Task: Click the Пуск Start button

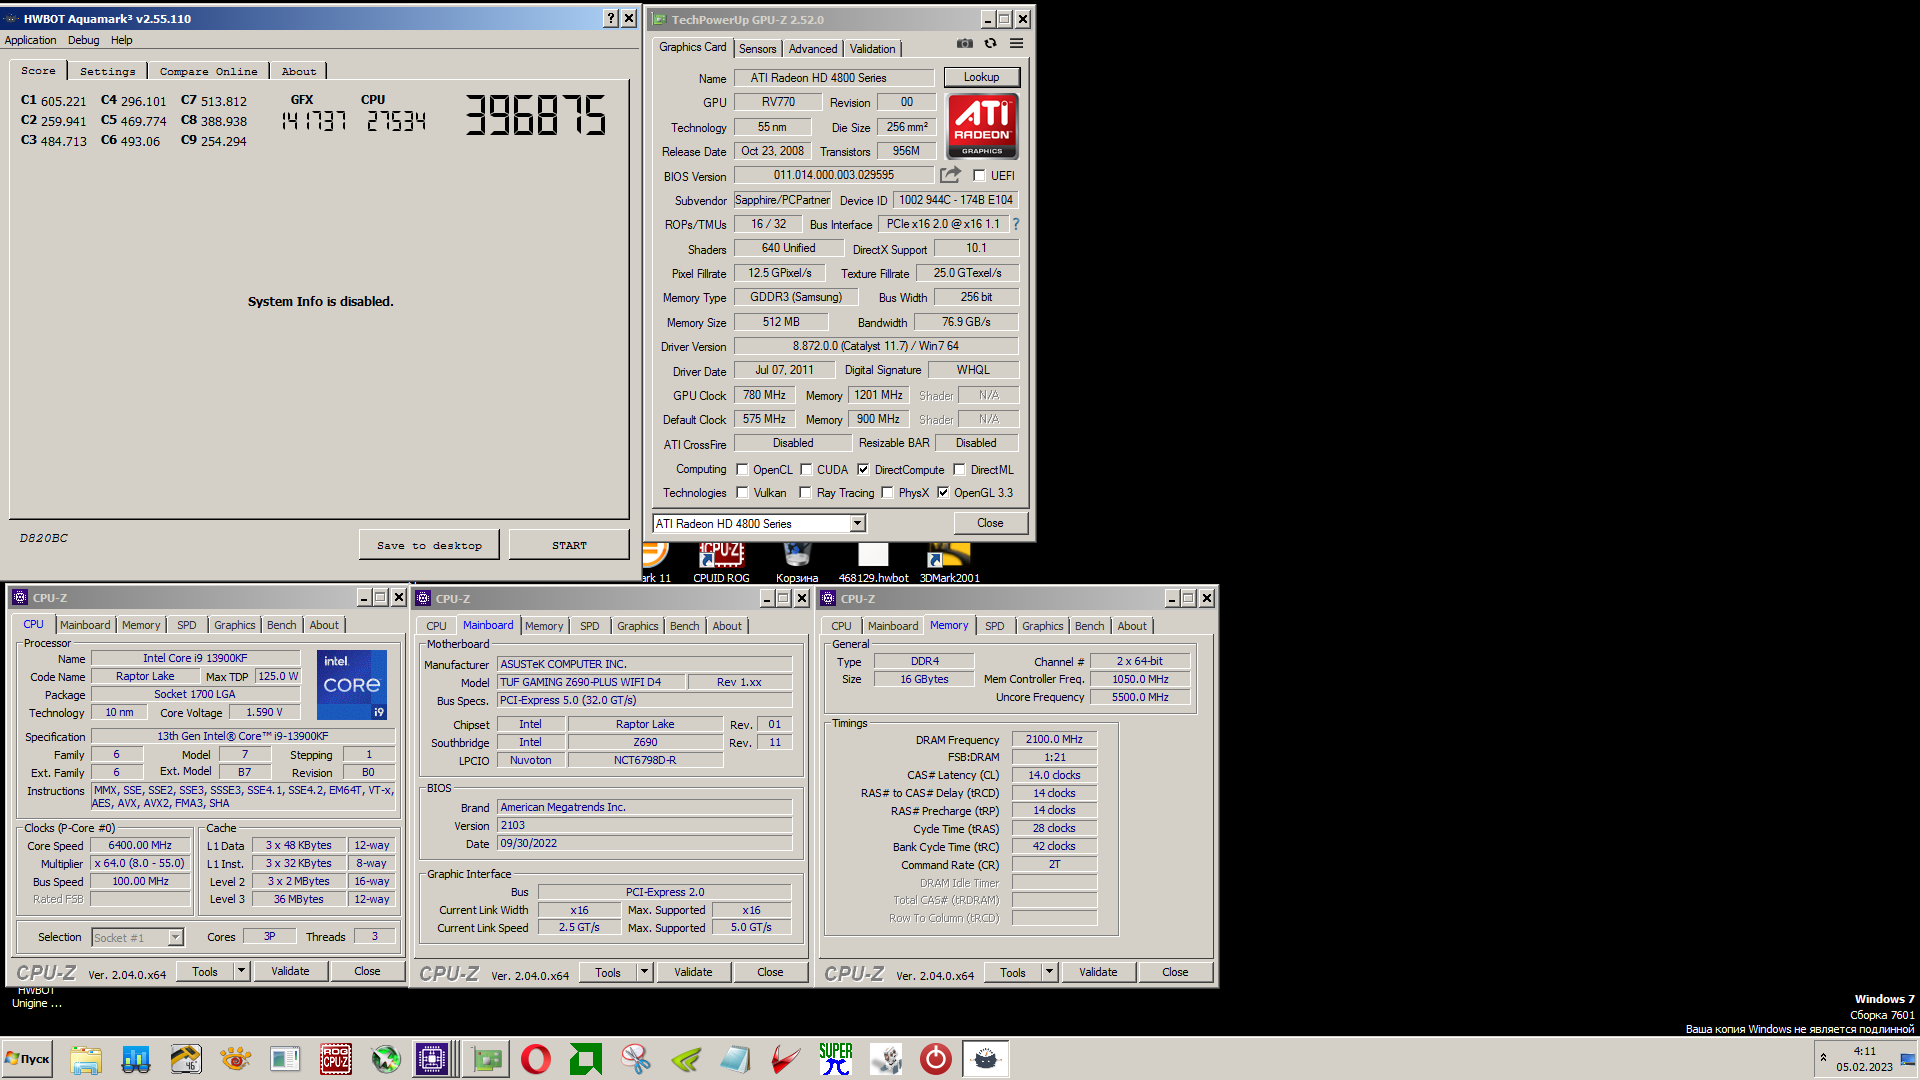Action: (28, 1059)
